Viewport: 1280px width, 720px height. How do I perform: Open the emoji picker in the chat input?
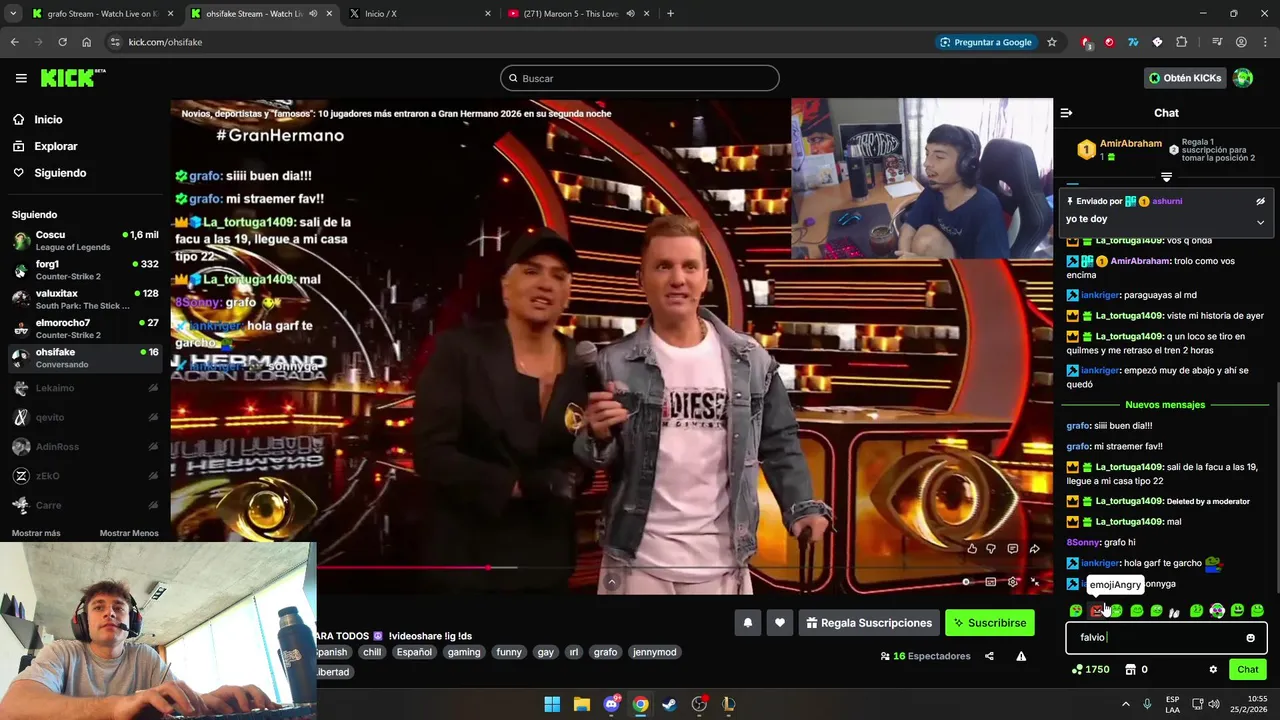1250,638
